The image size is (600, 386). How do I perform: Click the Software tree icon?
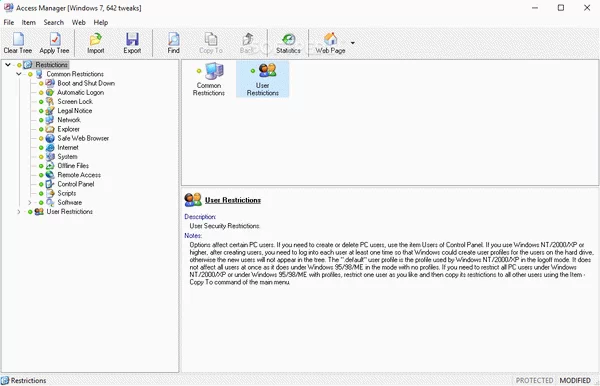[x=50, y=202]
